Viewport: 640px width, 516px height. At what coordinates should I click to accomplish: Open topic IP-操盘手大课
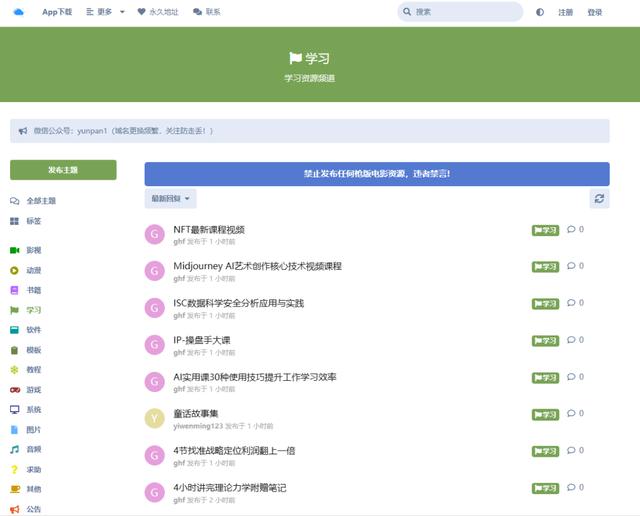(202, 340)
